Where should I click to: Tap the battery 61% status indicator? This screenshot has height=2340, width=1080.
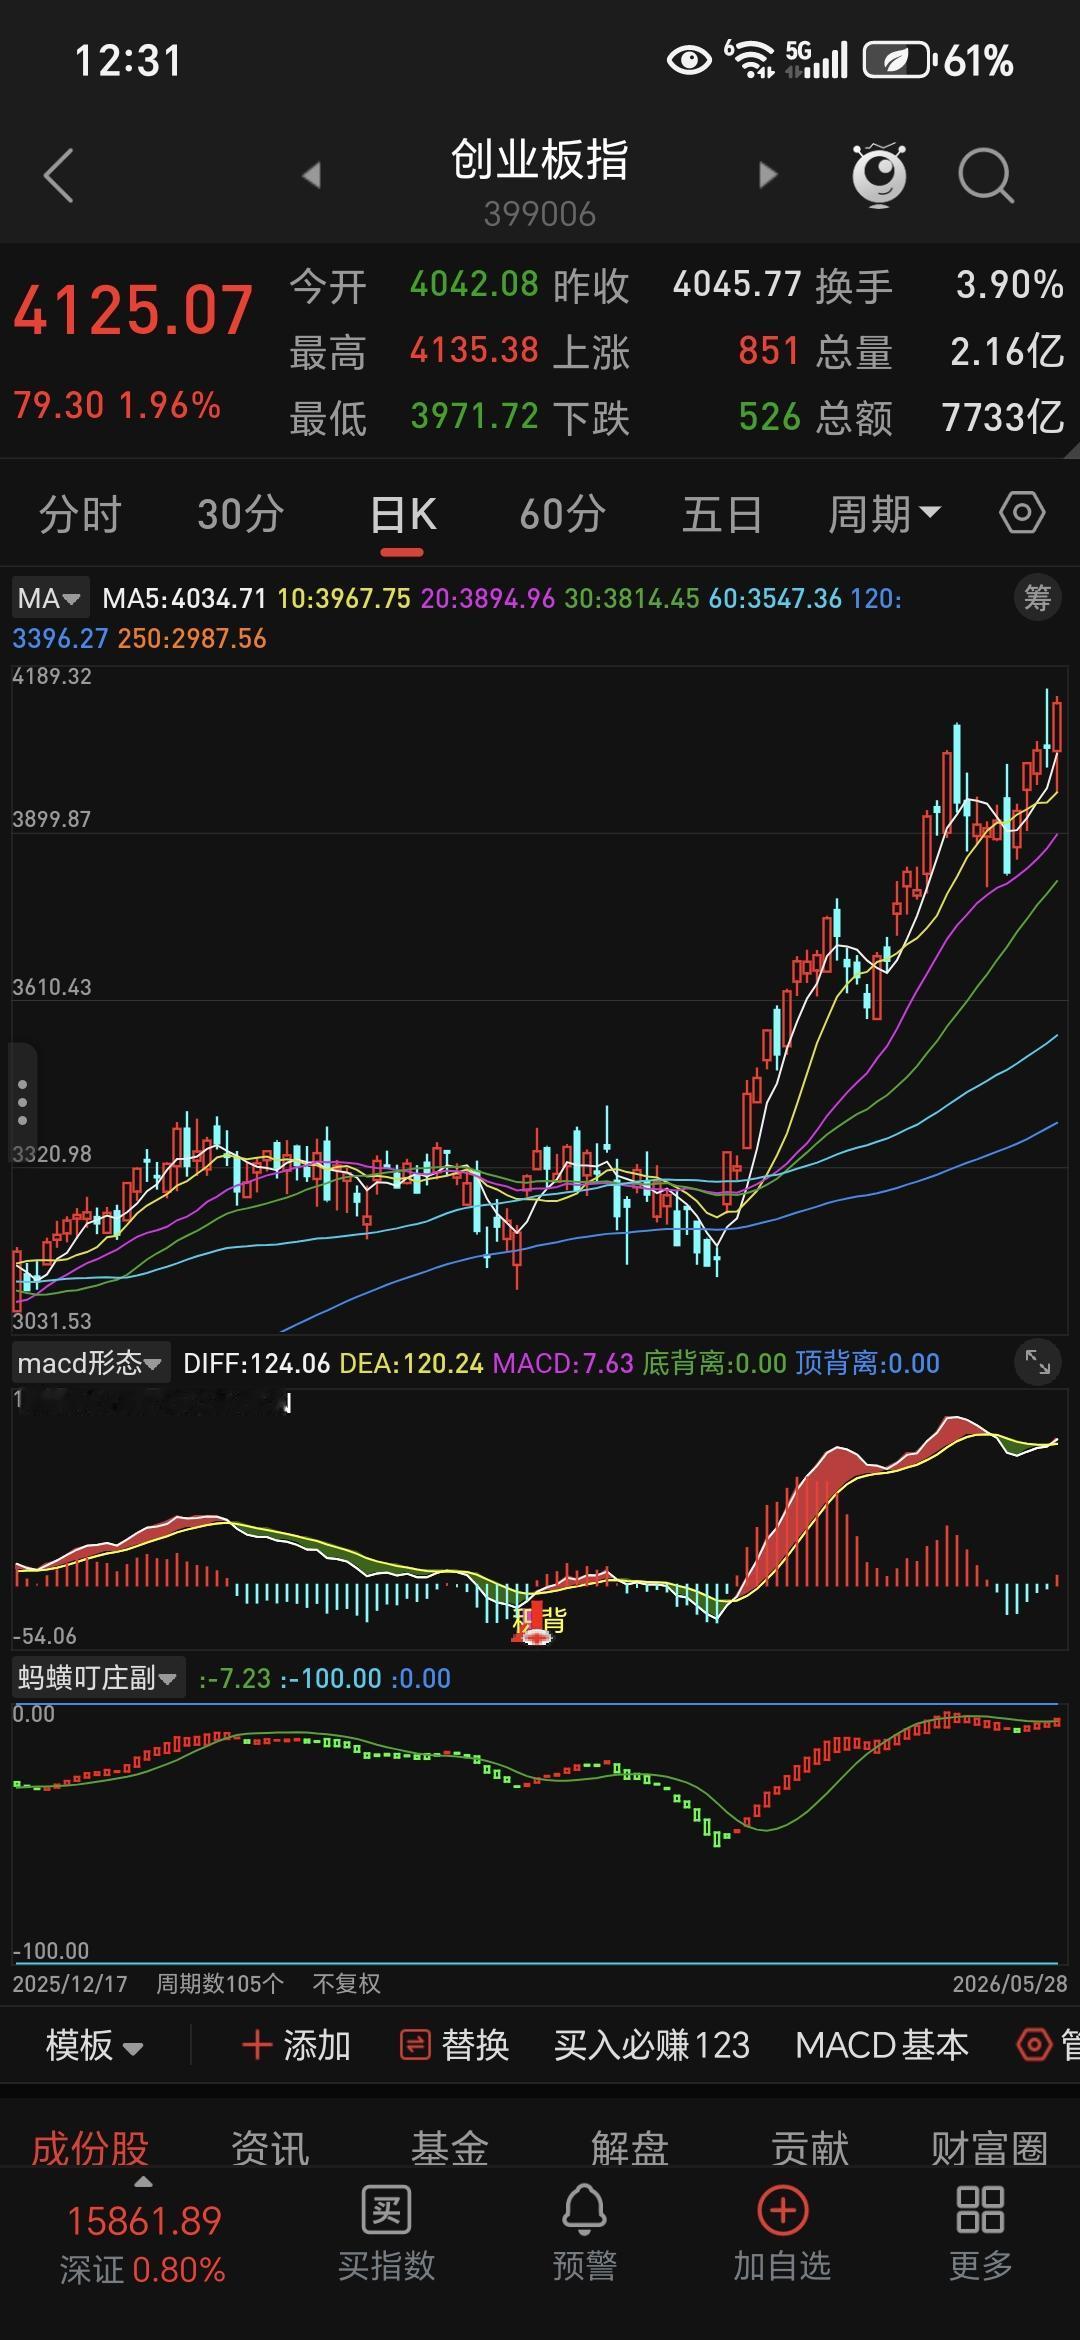pos(938,61)
